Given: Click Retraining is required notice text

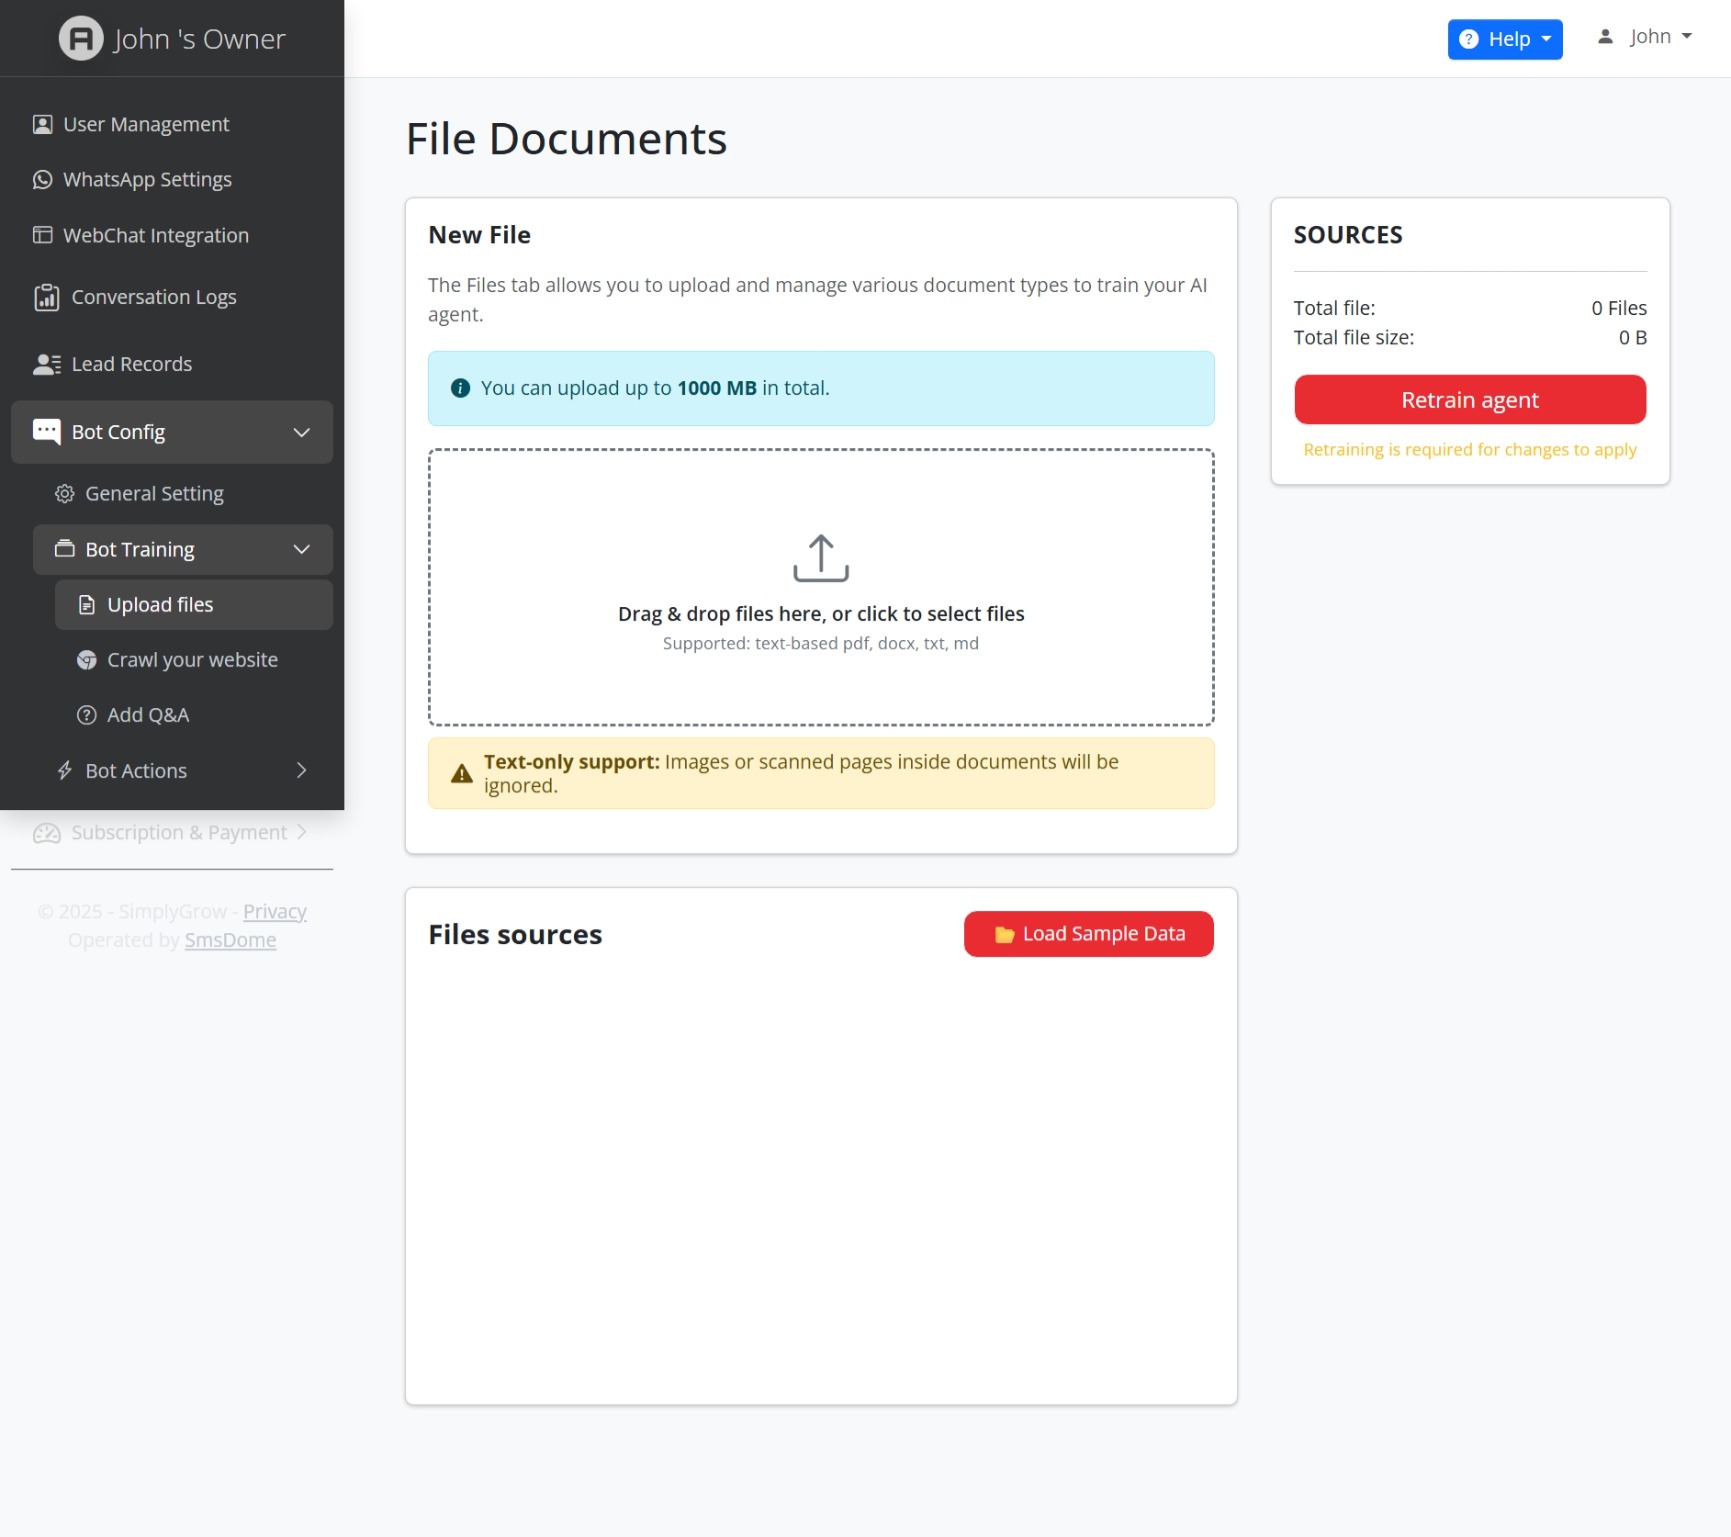Looking at the screenshot, I should pos(1469,449).
